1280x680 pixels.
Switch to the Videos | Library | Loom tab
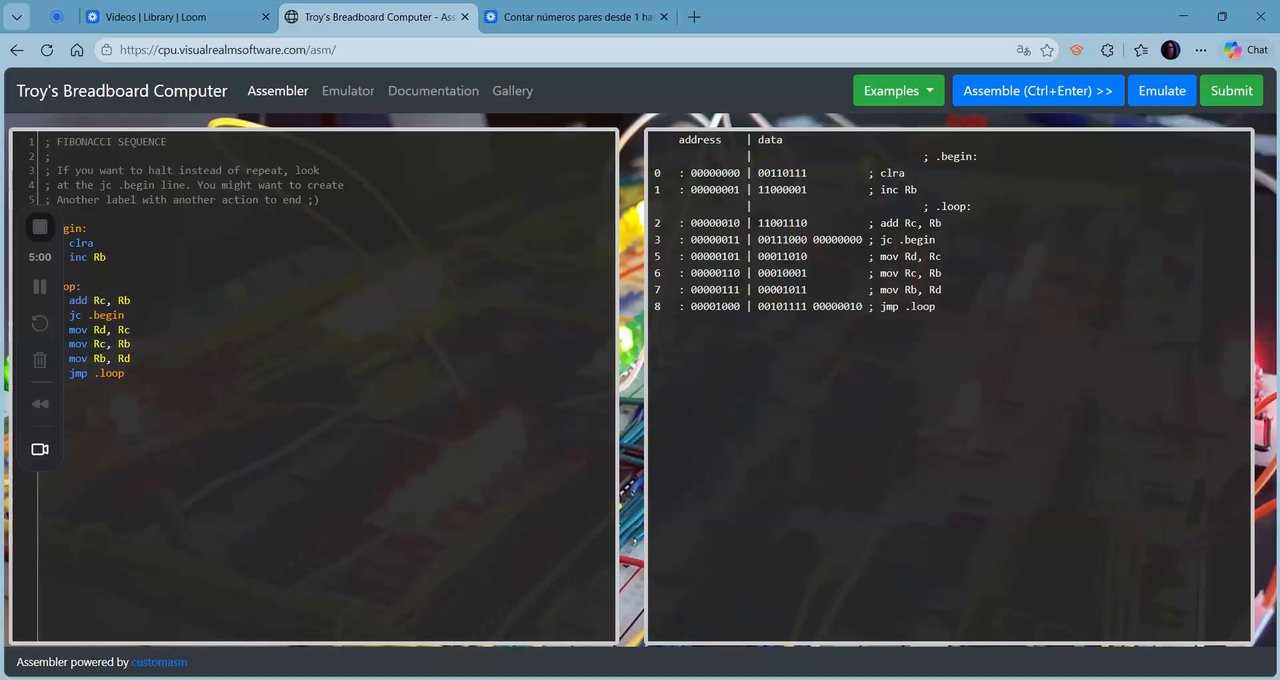point(166,17)
